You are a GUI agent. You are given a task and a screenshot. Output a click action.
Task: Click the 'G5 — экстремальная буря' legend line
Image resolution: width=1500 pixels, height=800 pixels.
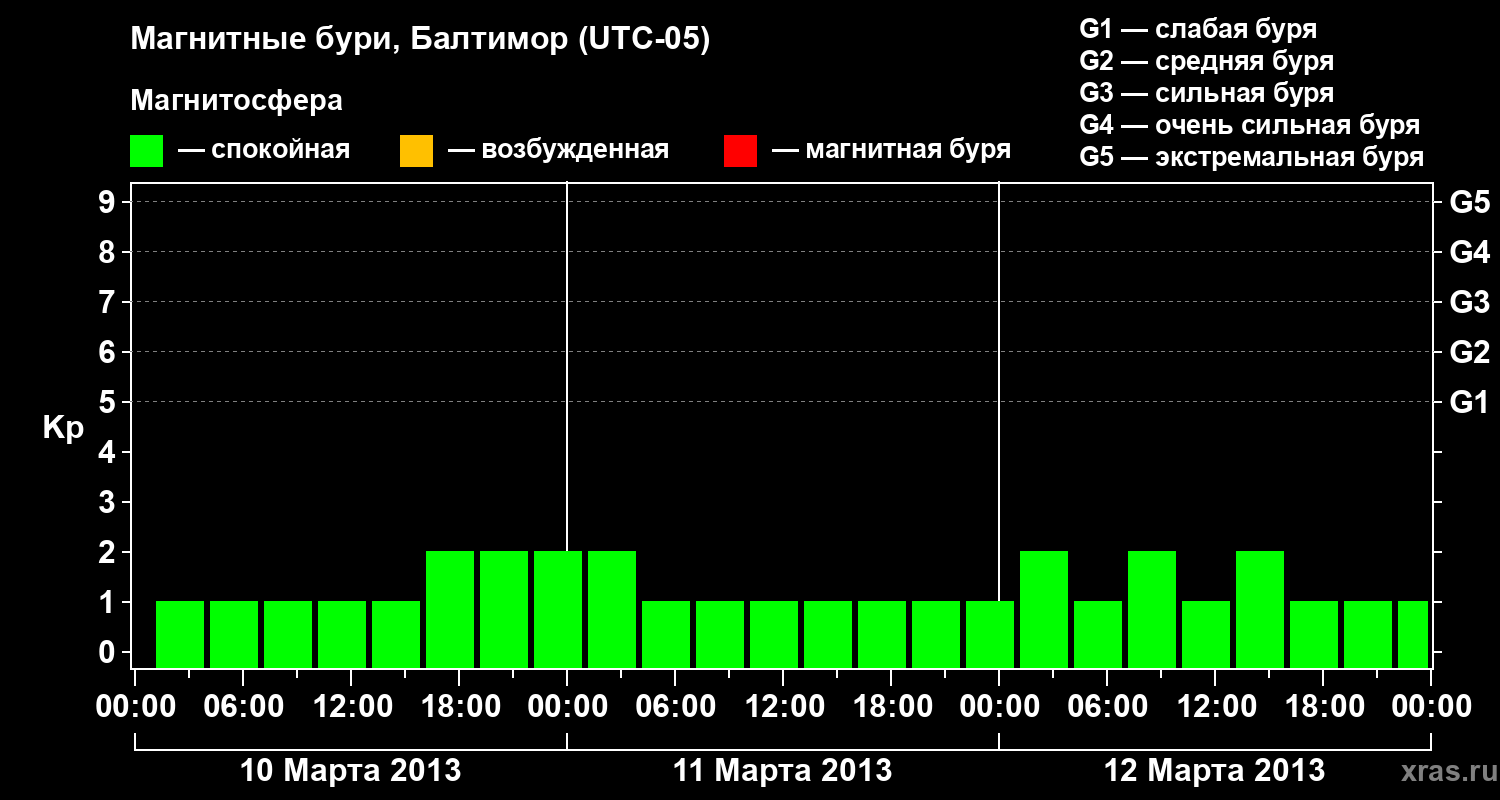coord(1251,157)
